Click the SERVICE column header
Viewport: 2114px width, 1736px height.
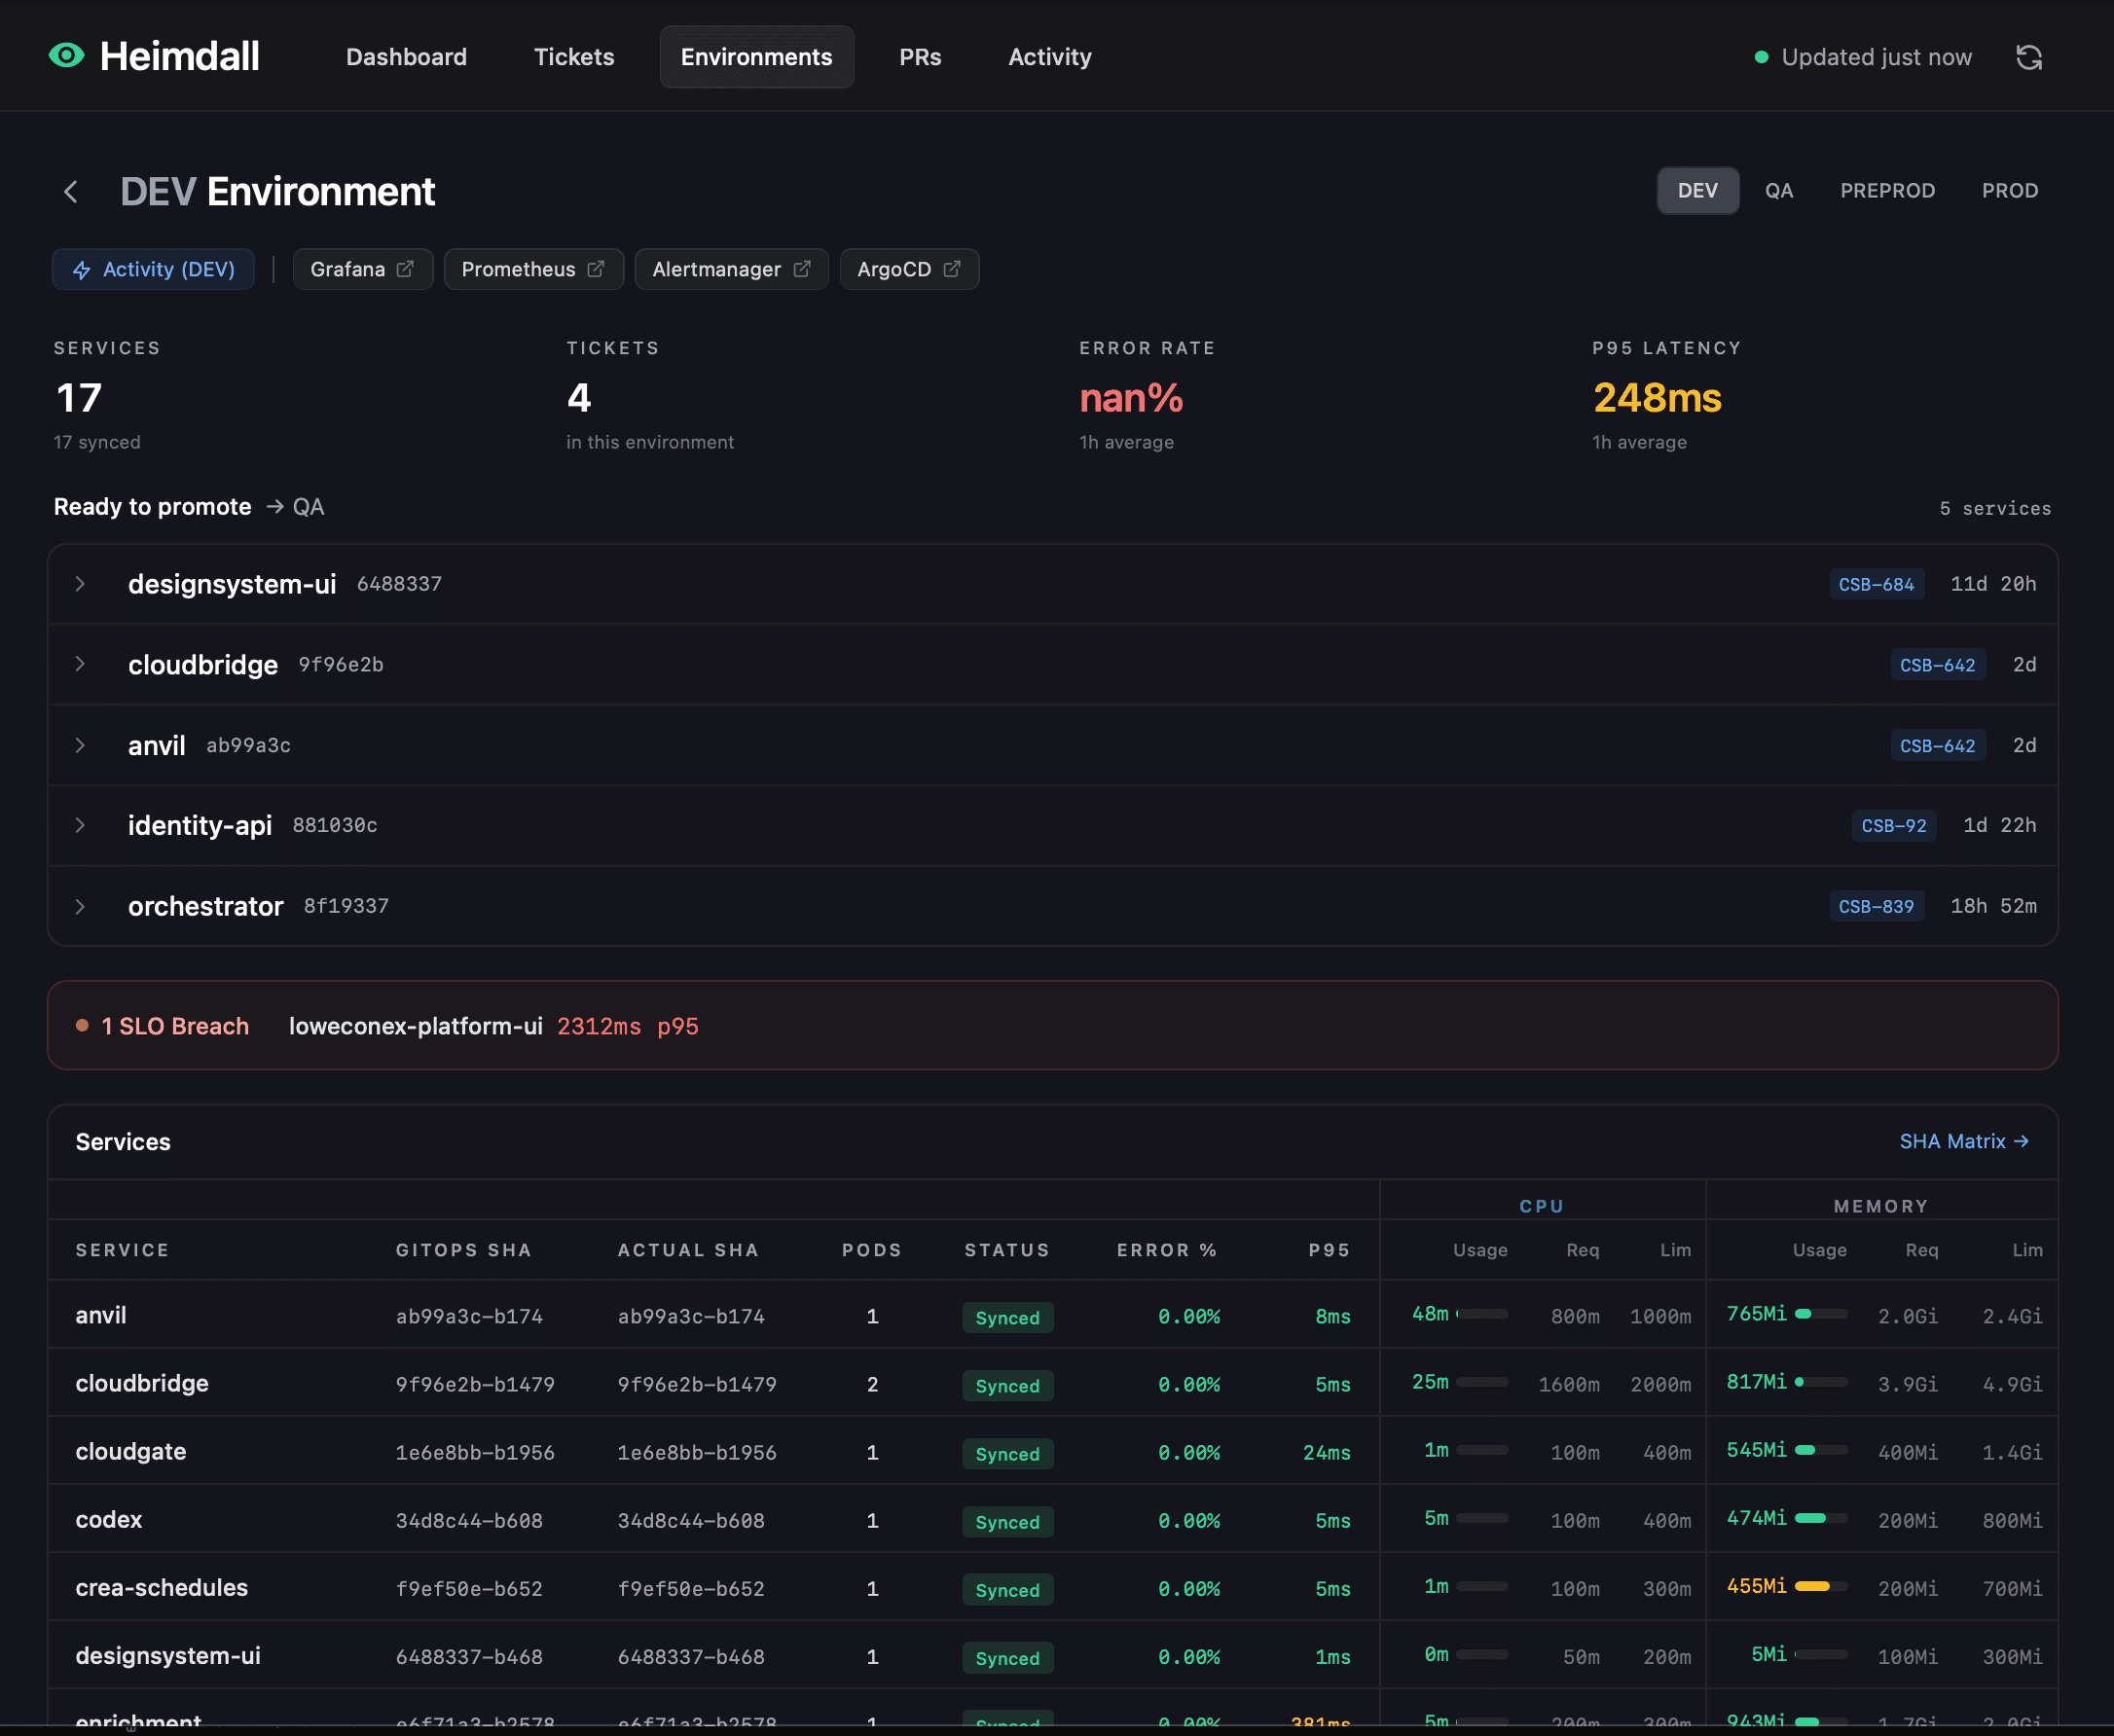click(122, 1249)
